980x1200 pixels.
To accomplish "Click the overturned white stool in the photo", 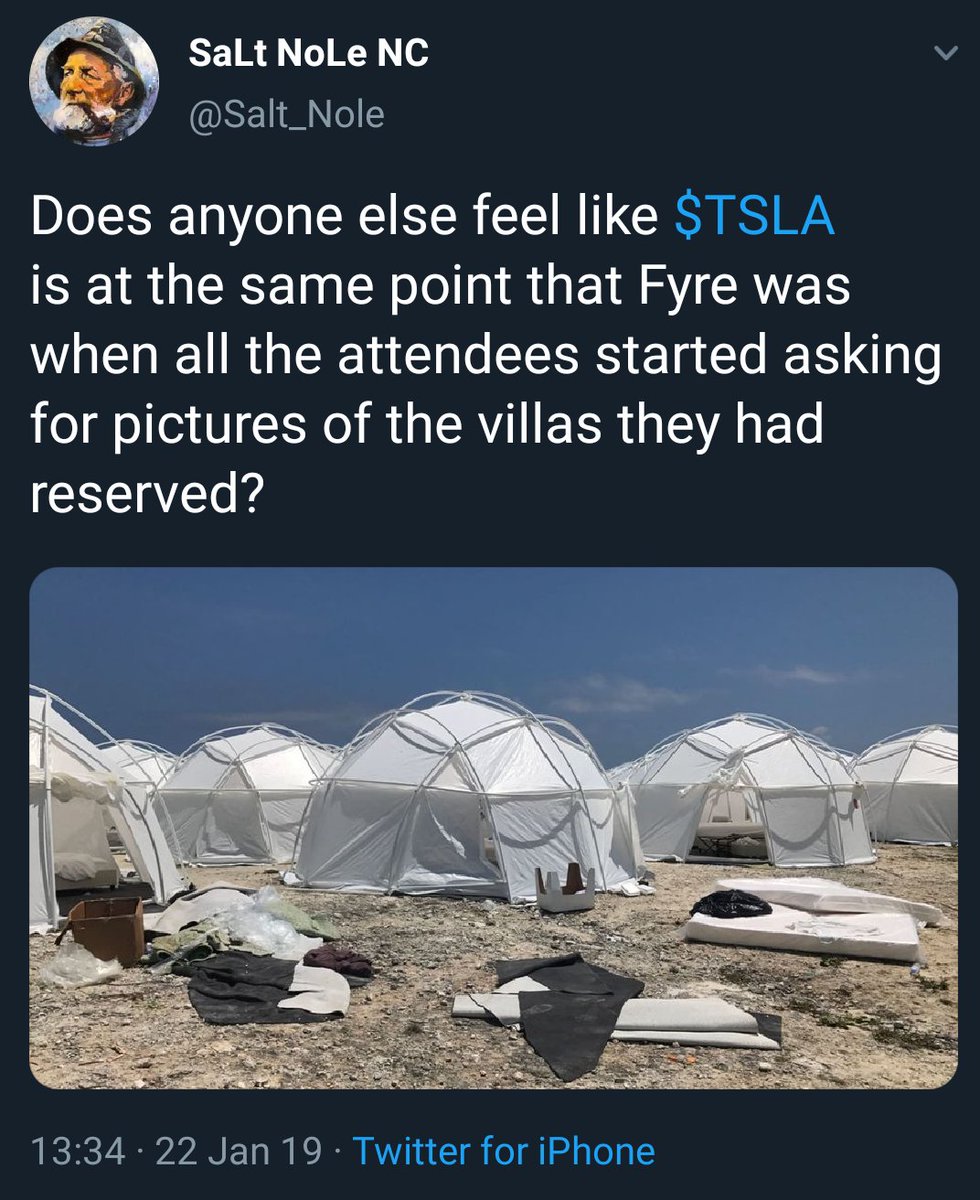I will (x=566, y=887).
